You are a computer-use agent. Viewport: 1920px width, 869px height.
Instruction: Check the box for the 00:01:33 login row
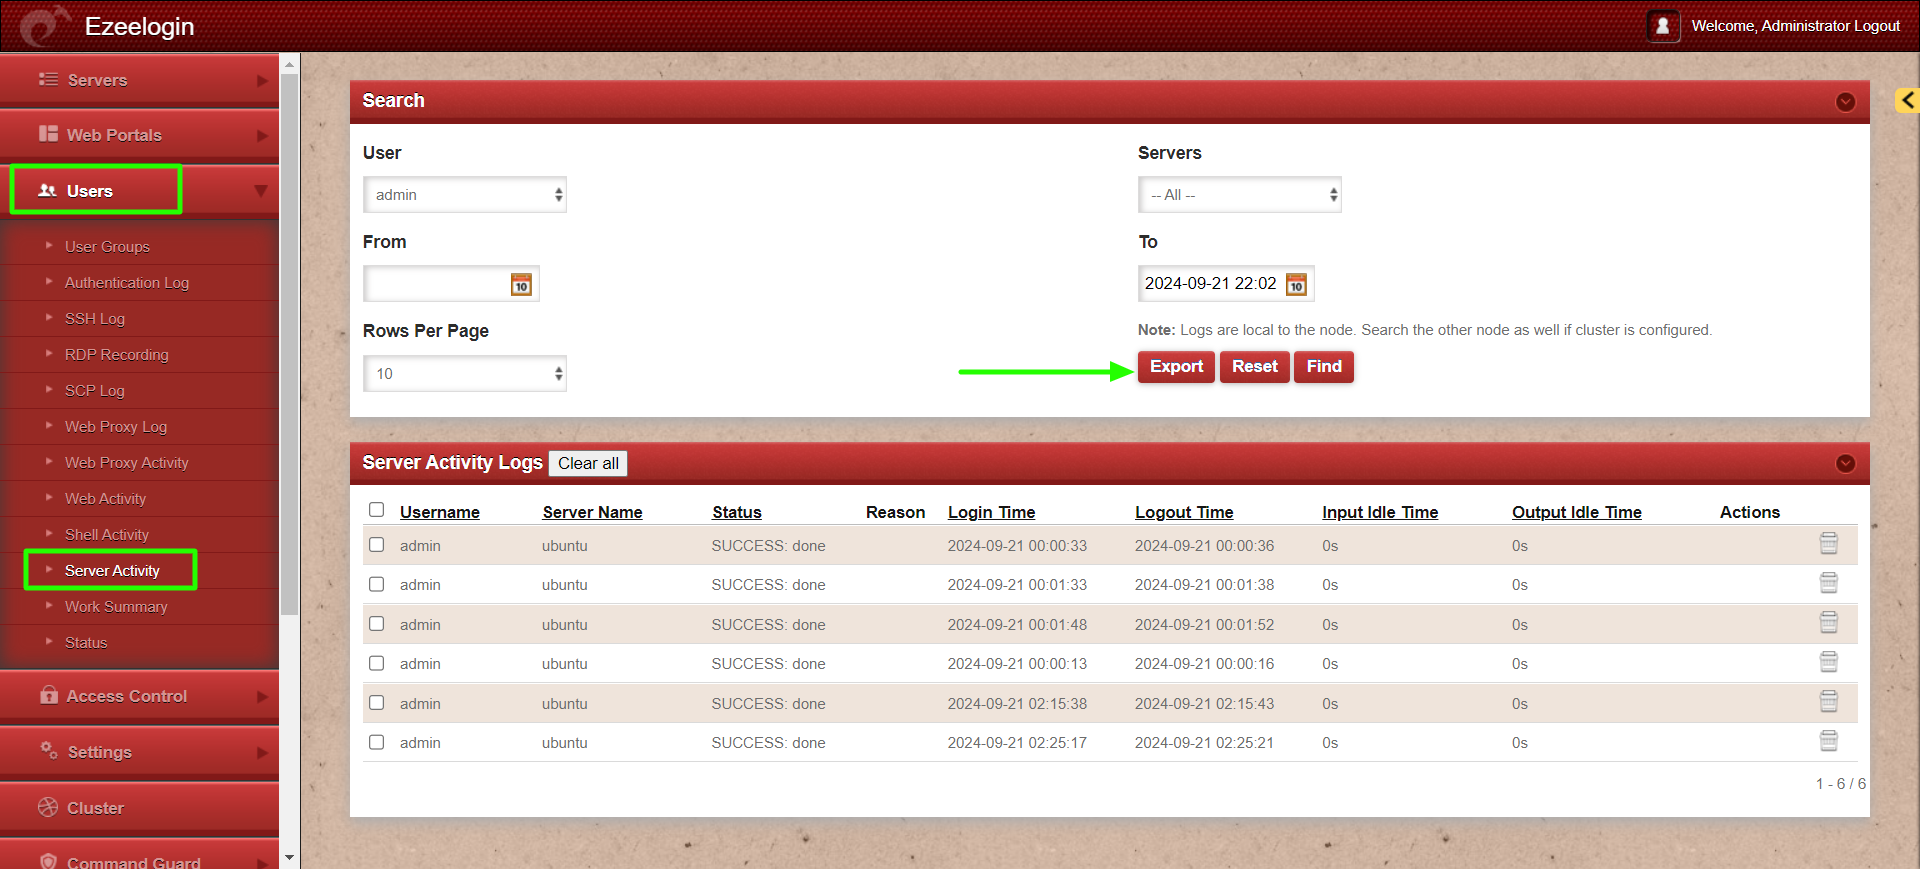(x=377, y=584)
